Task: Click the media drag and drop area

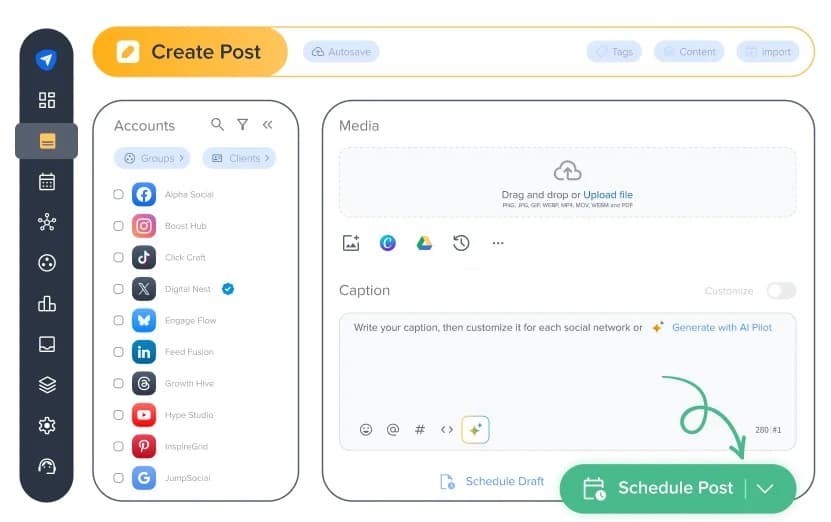Action: (x=567, y=182)
